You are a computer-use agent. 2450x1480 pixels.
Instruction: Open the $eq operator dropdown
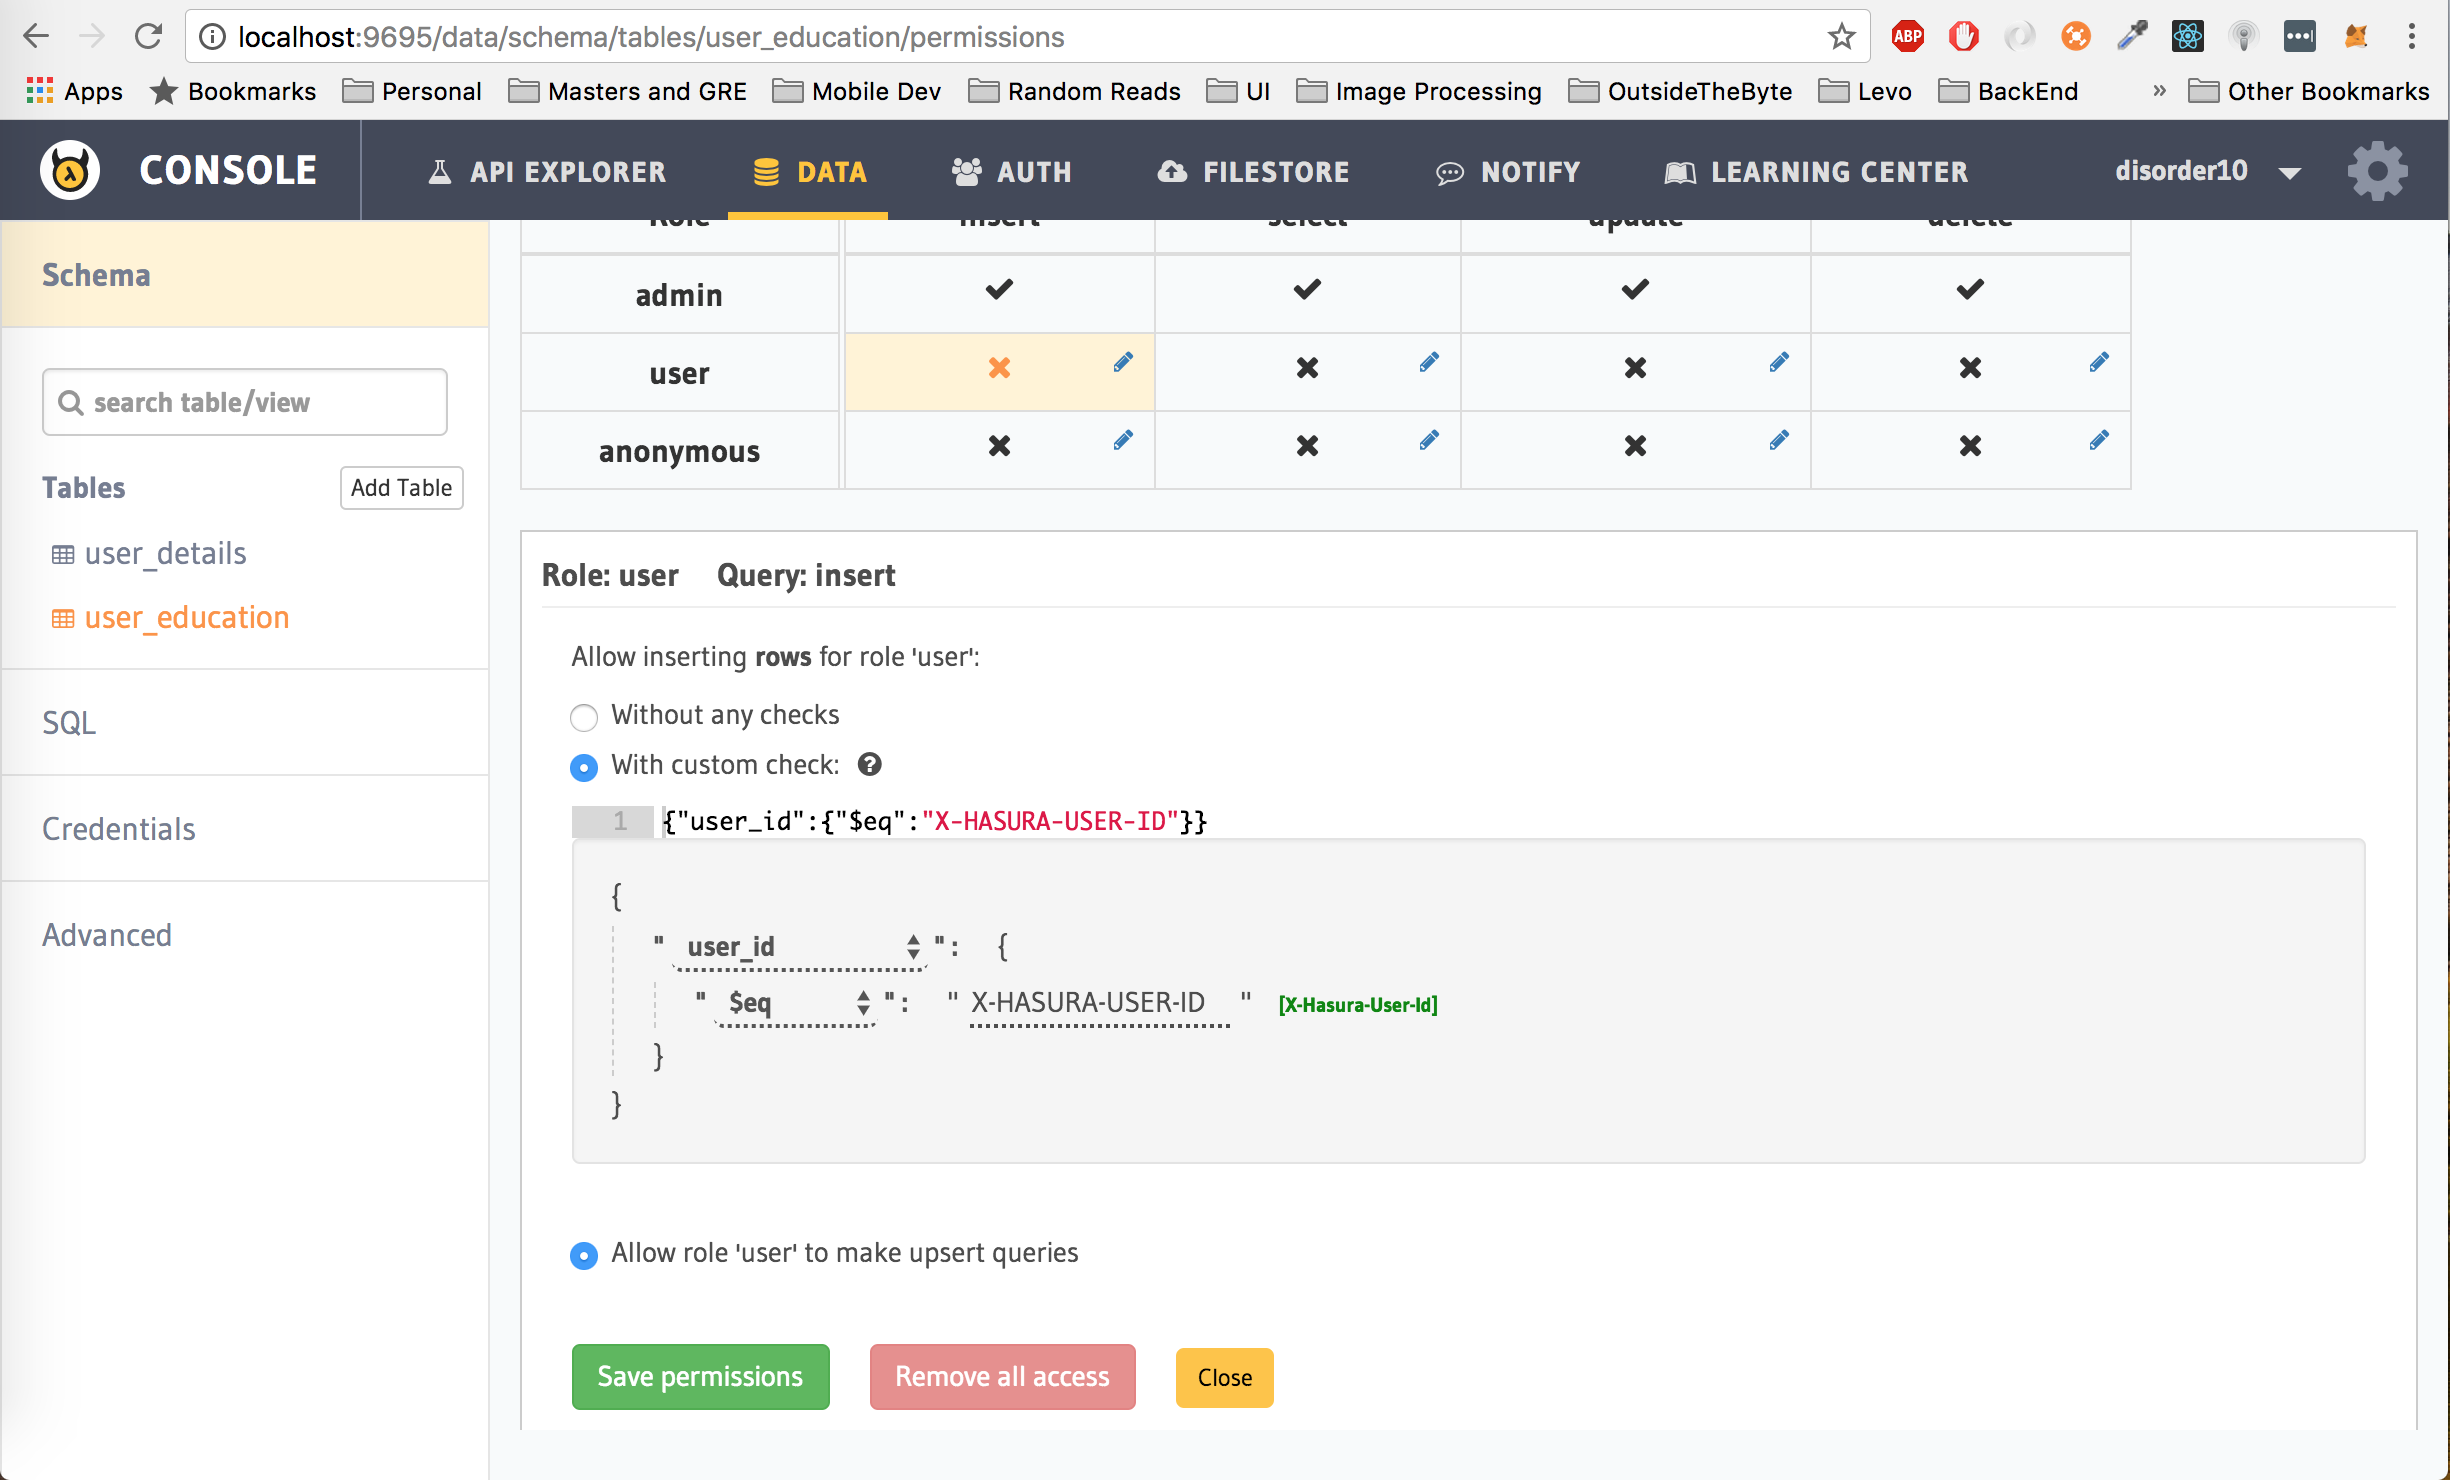[797, 1003]
